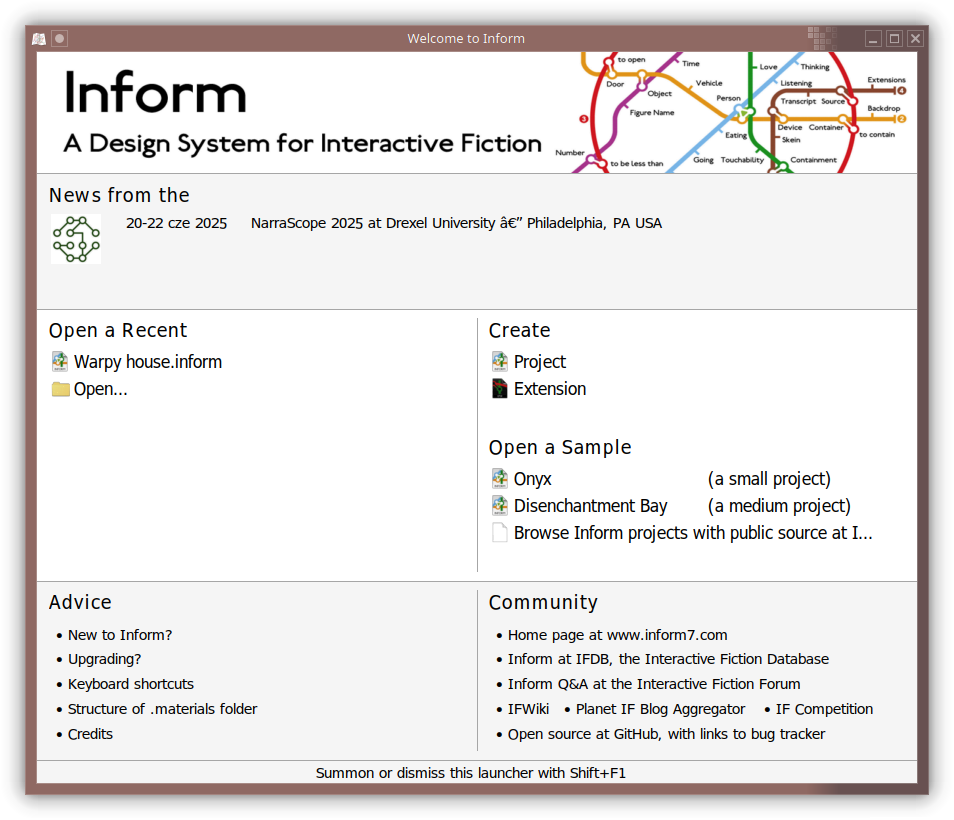Image resolution: width=954 pixels, height=820 pixels.
Task: Click the green network news icon
Action: [76, 239]
